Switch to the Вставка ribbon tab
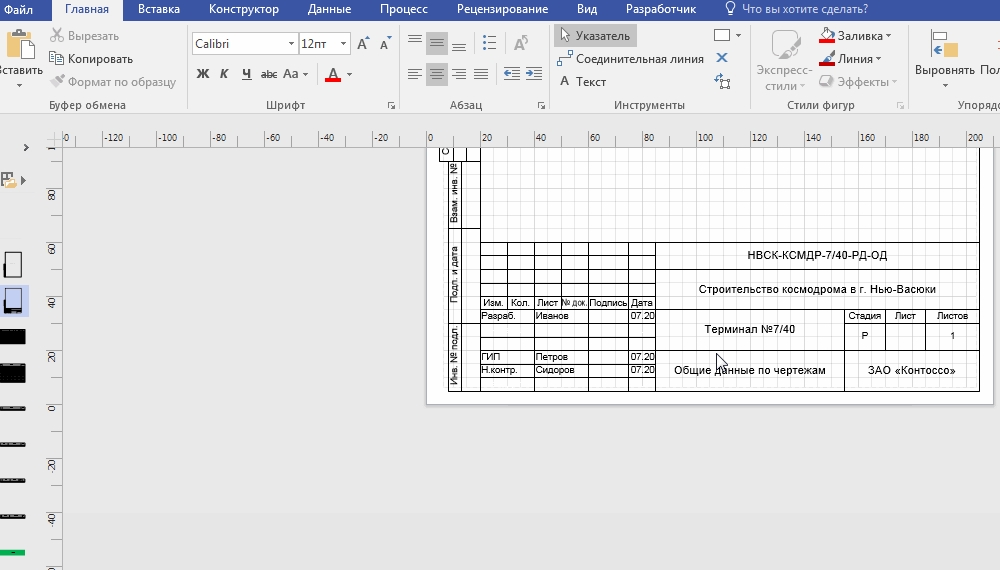 coord(159,9)
